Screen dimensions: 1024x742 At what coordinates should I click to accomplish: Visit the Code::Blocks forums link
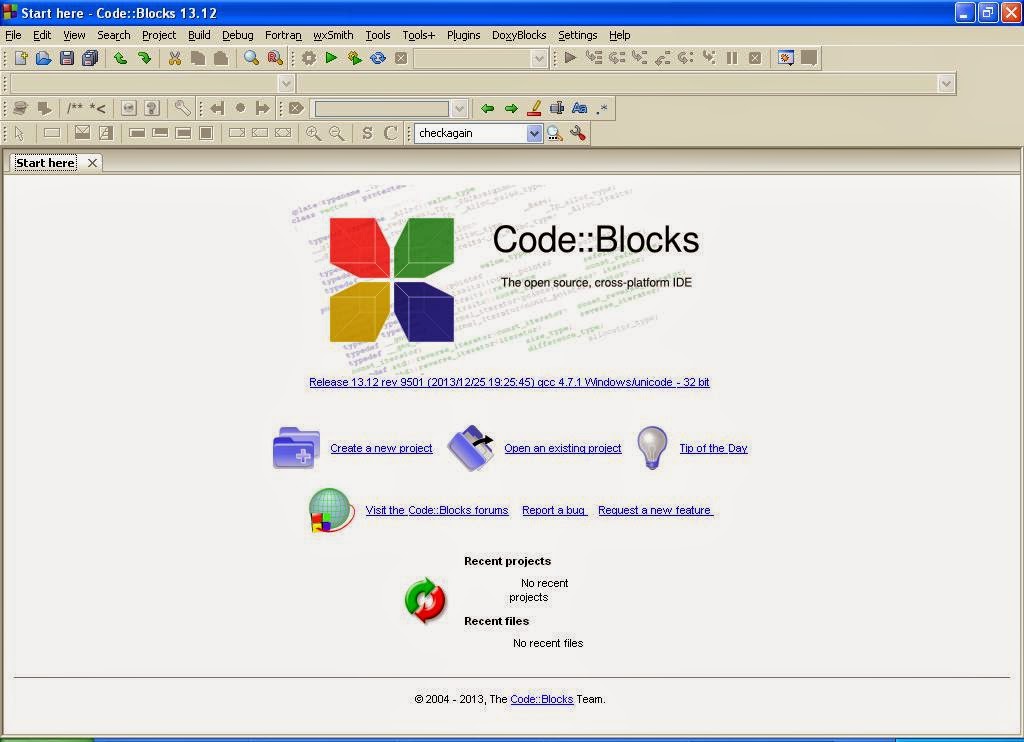click(x=437, y=510)
